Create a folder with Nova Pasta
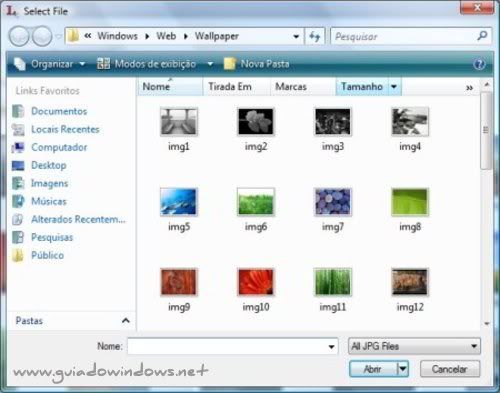 (x=257, y=64)
